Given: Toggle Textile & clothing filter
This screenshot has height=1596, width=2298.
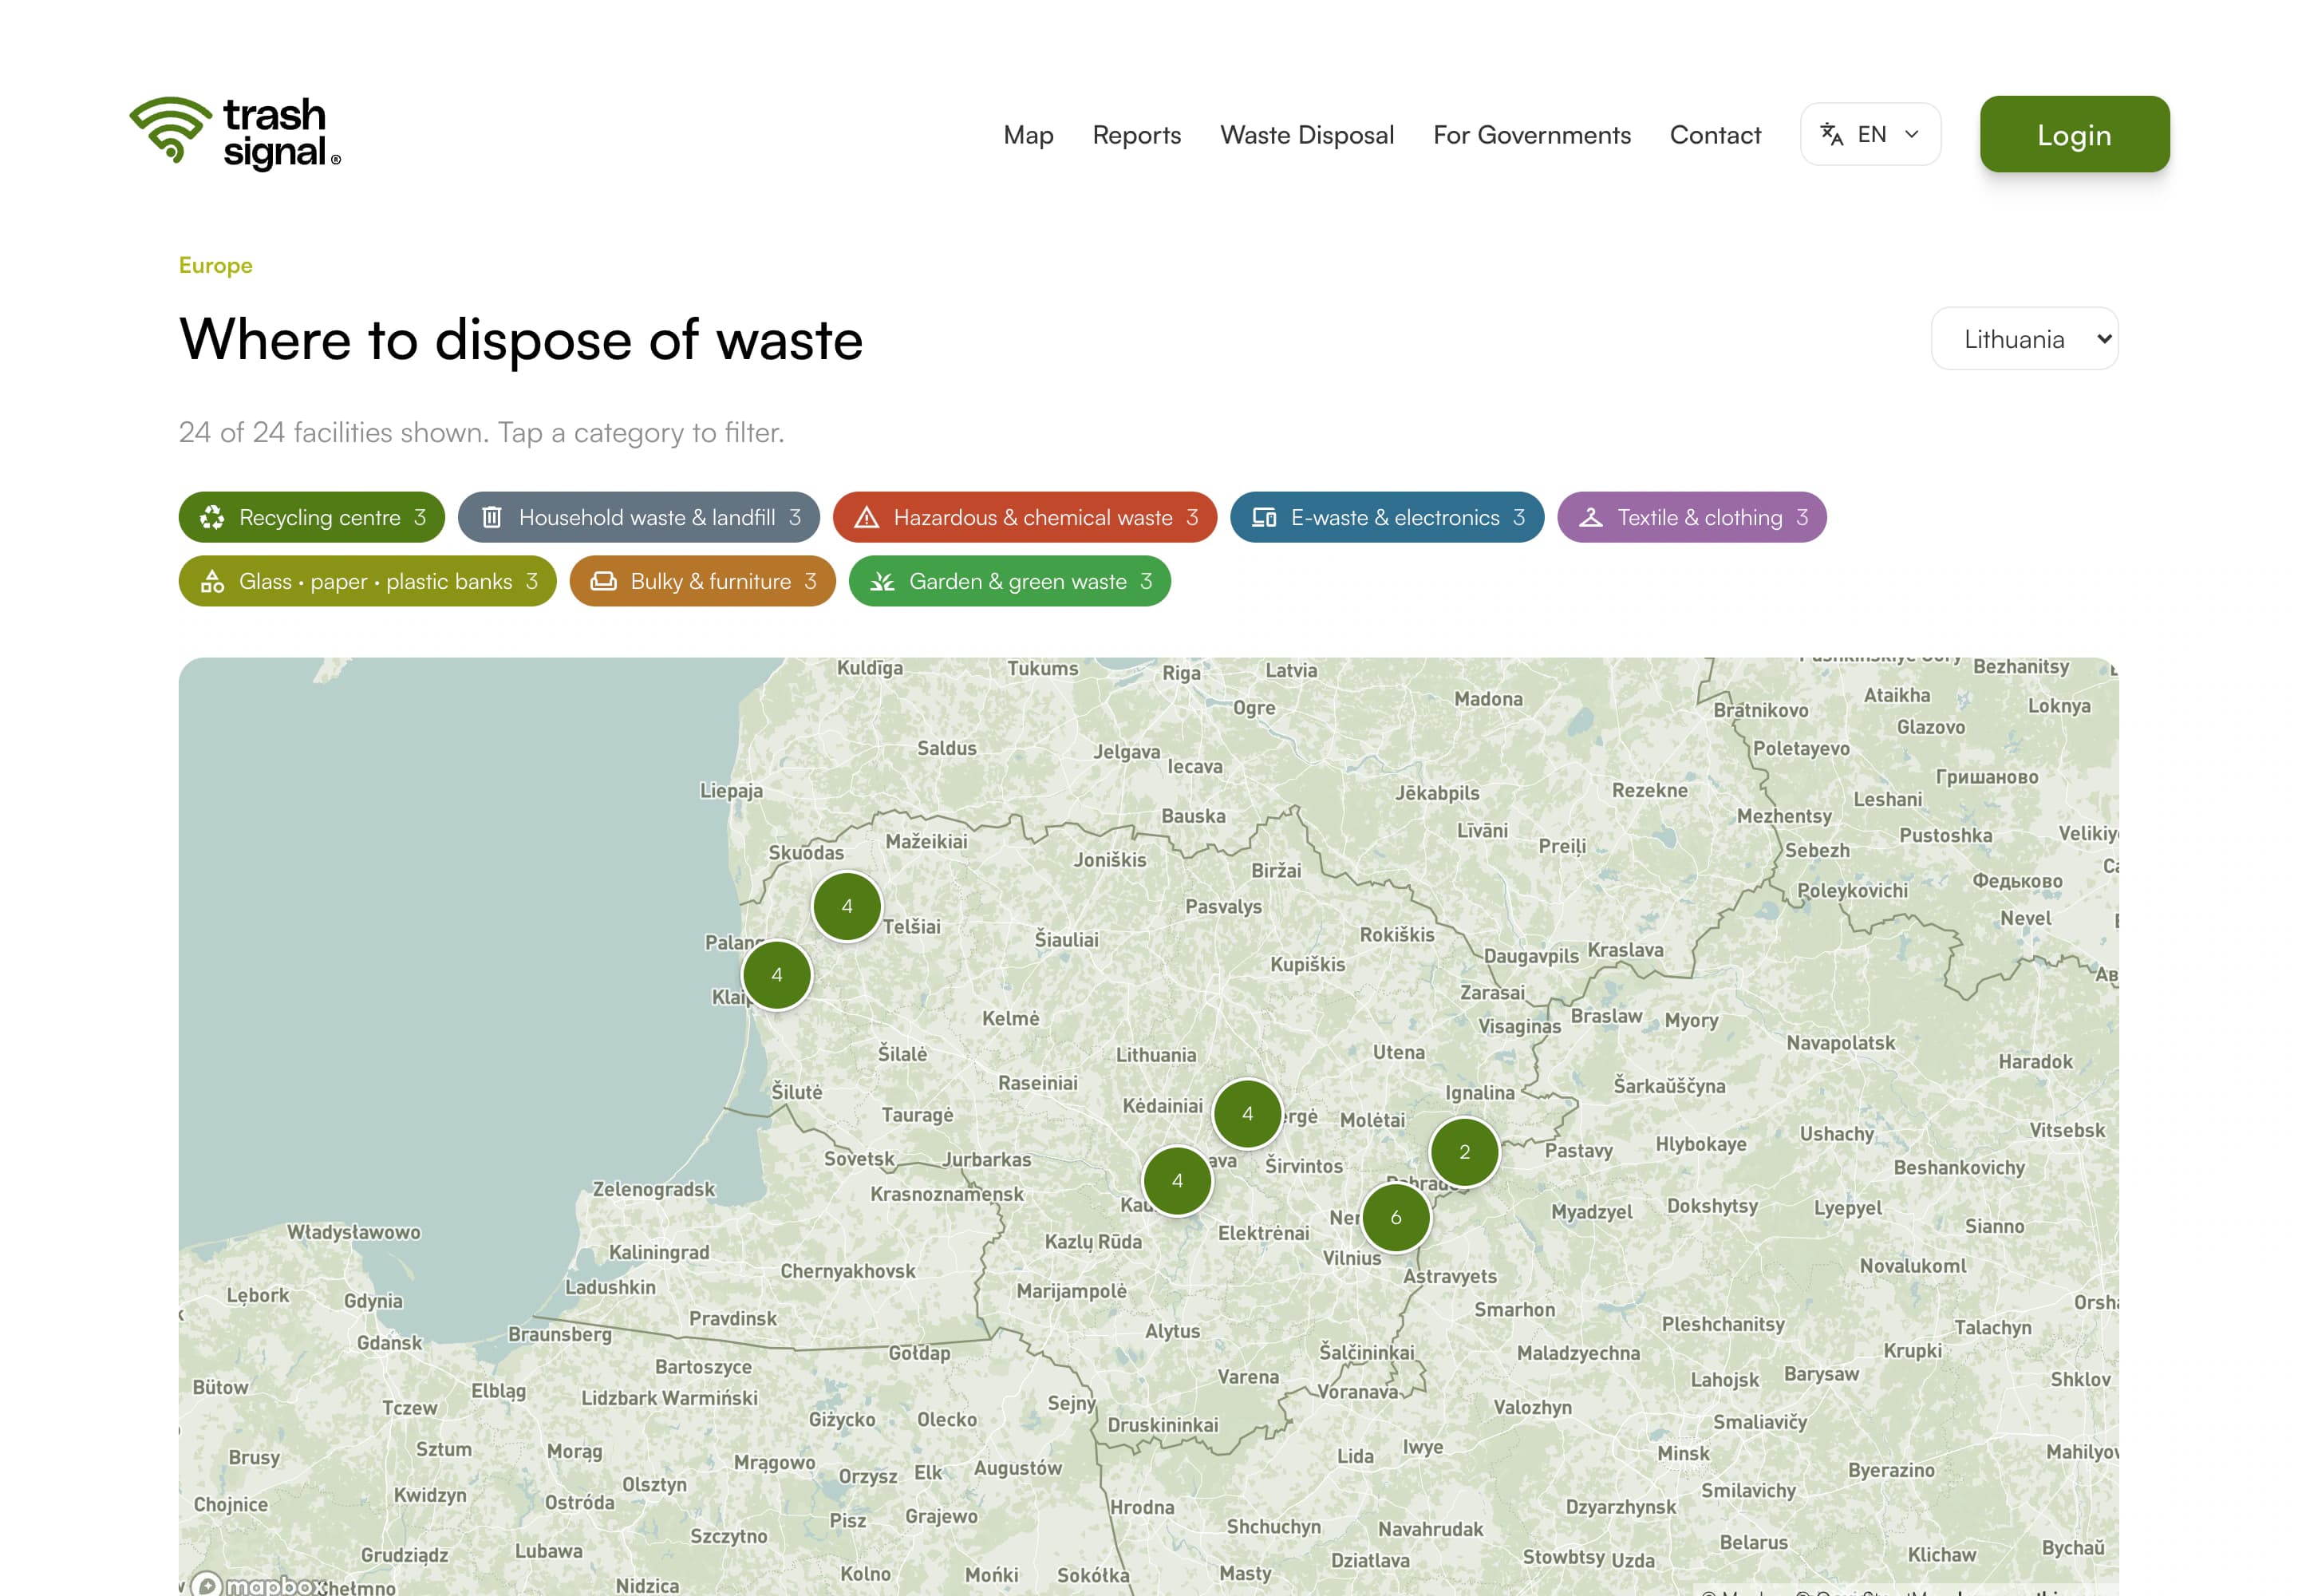Looking at the screenshot, I should point(1692,517).
